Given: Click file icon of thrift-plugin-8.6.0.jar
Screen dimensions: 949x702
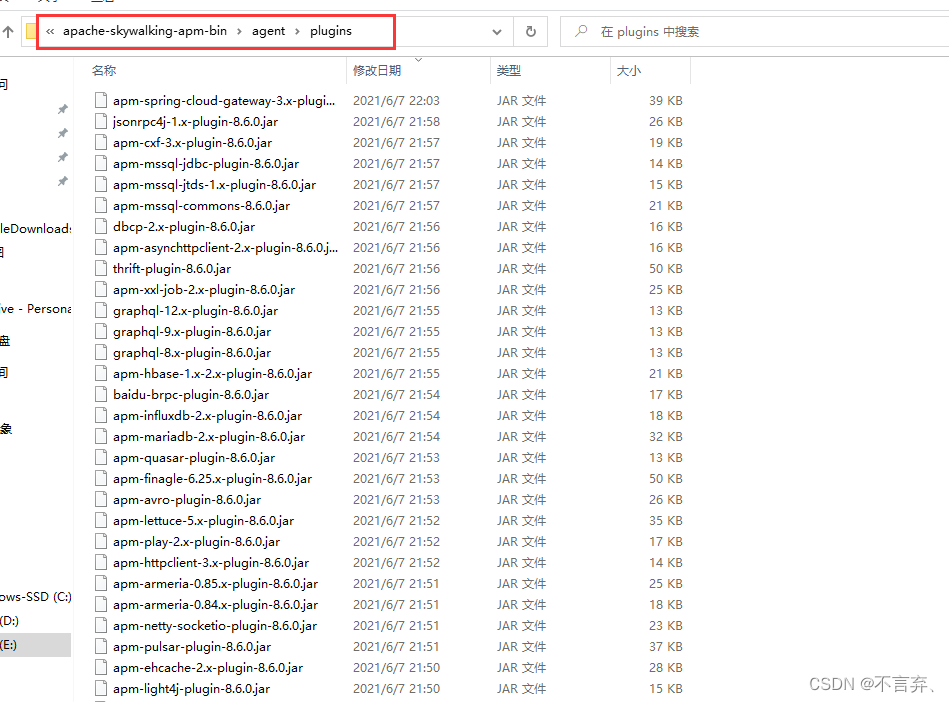Looking at the screenshot, I should pyautogui.click(x=101, y=269).
